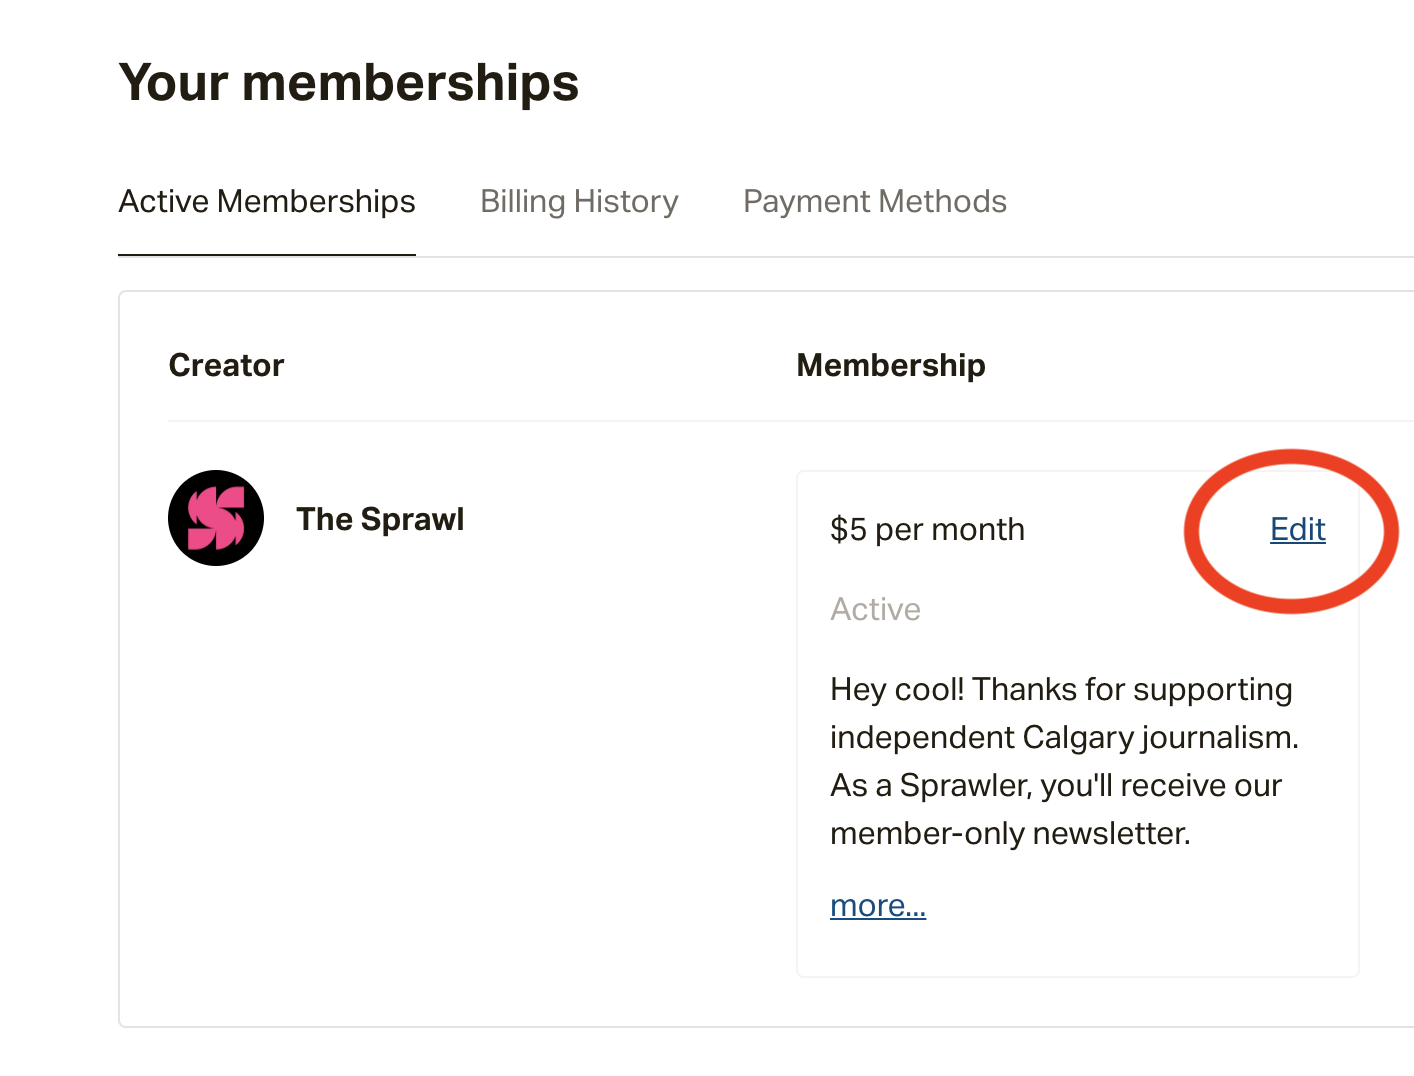Click the divider line under the Creator header

click(791, 421)
